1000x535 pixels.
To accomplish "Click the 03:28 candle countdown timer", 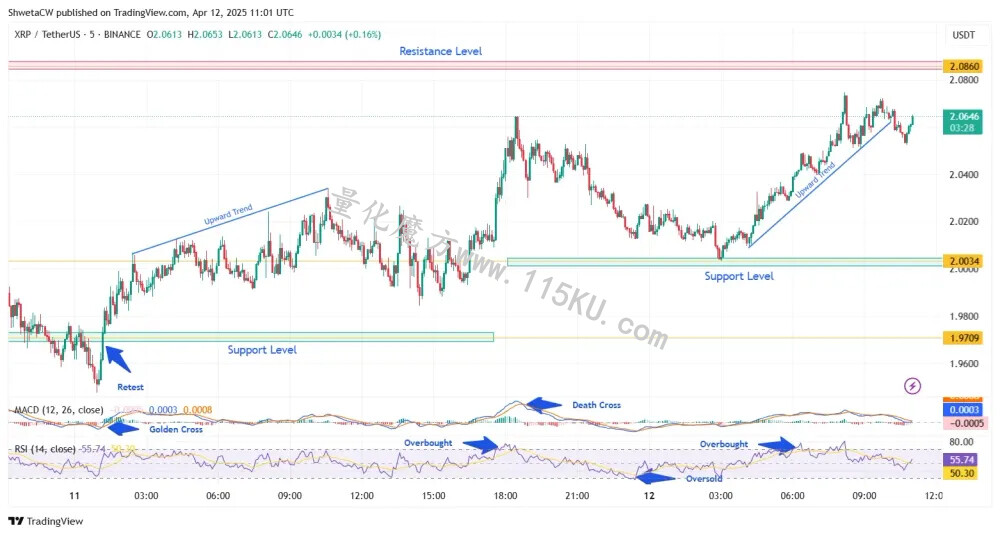I will pyautogui.click(x=962, y=128).
